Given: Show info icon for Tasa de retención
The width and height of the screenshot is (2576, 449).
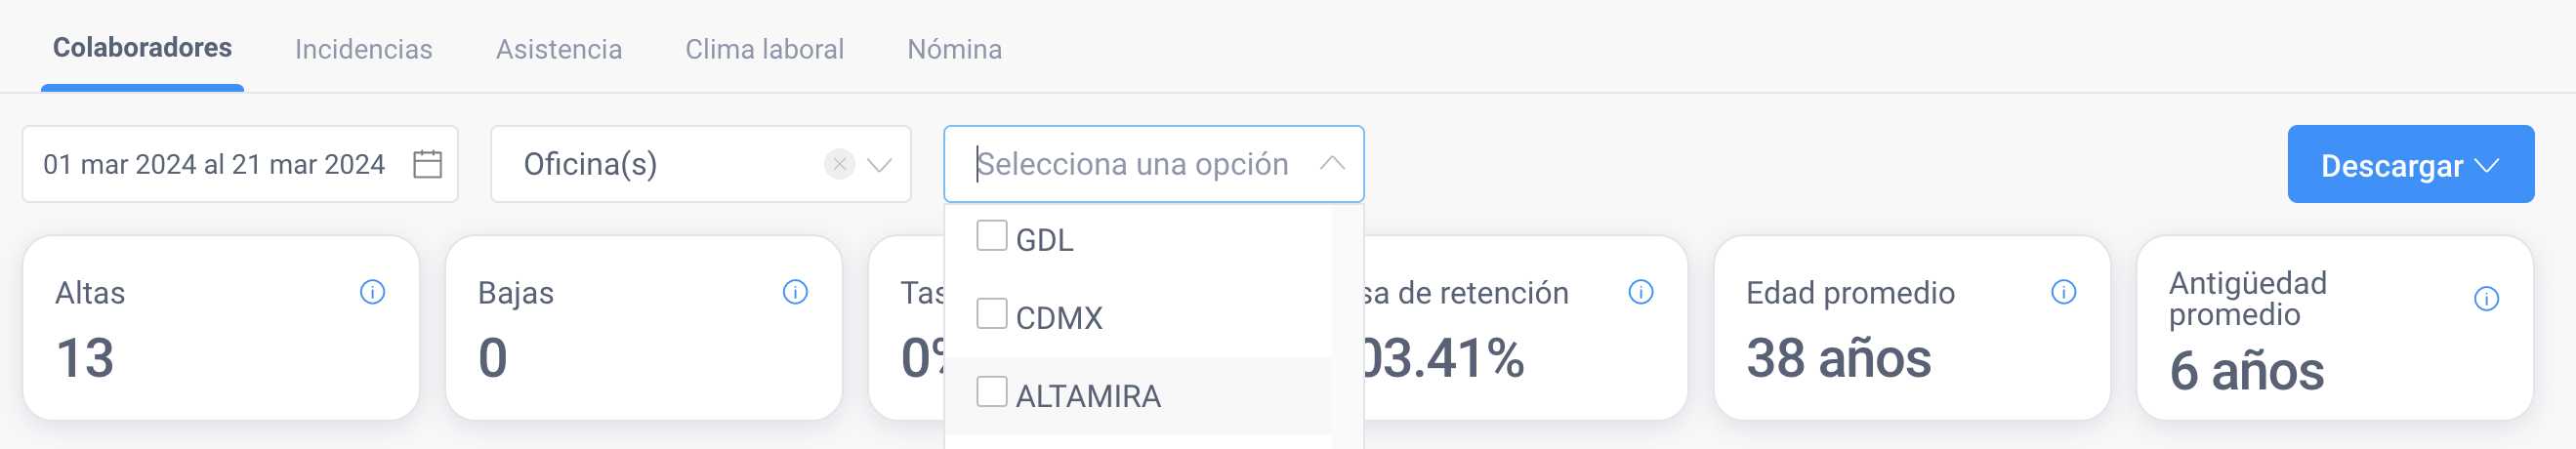Looking at the screenshot, I should click(1640, 292).
